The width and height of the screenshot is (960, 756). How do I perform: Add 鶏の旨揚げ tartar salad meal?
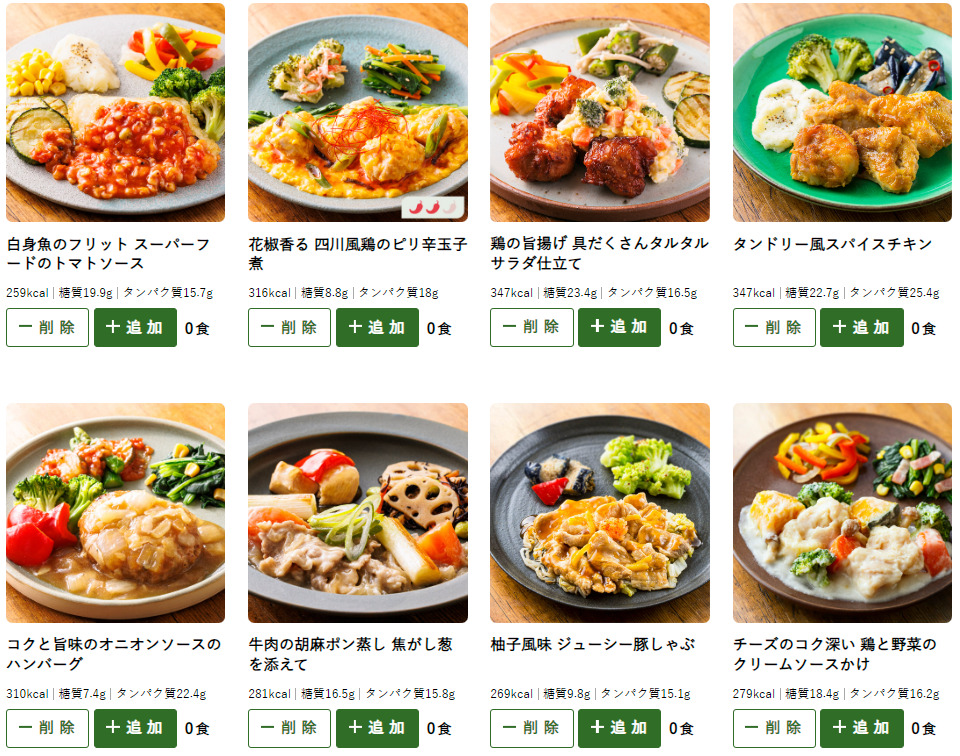[619, 327]
